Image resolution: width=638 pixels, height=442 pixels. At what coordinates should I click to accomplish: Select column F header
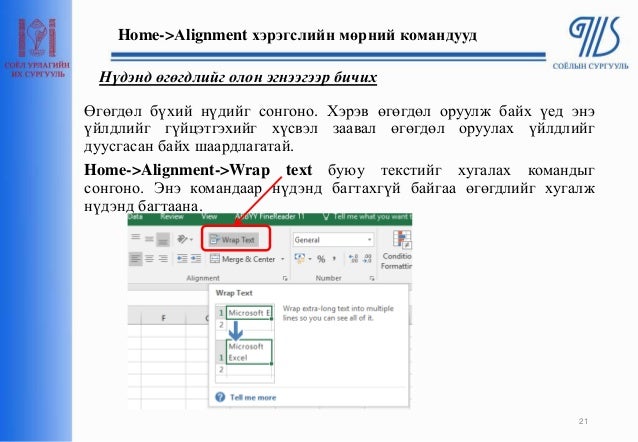pyautogui.click(x=163, y=318)
